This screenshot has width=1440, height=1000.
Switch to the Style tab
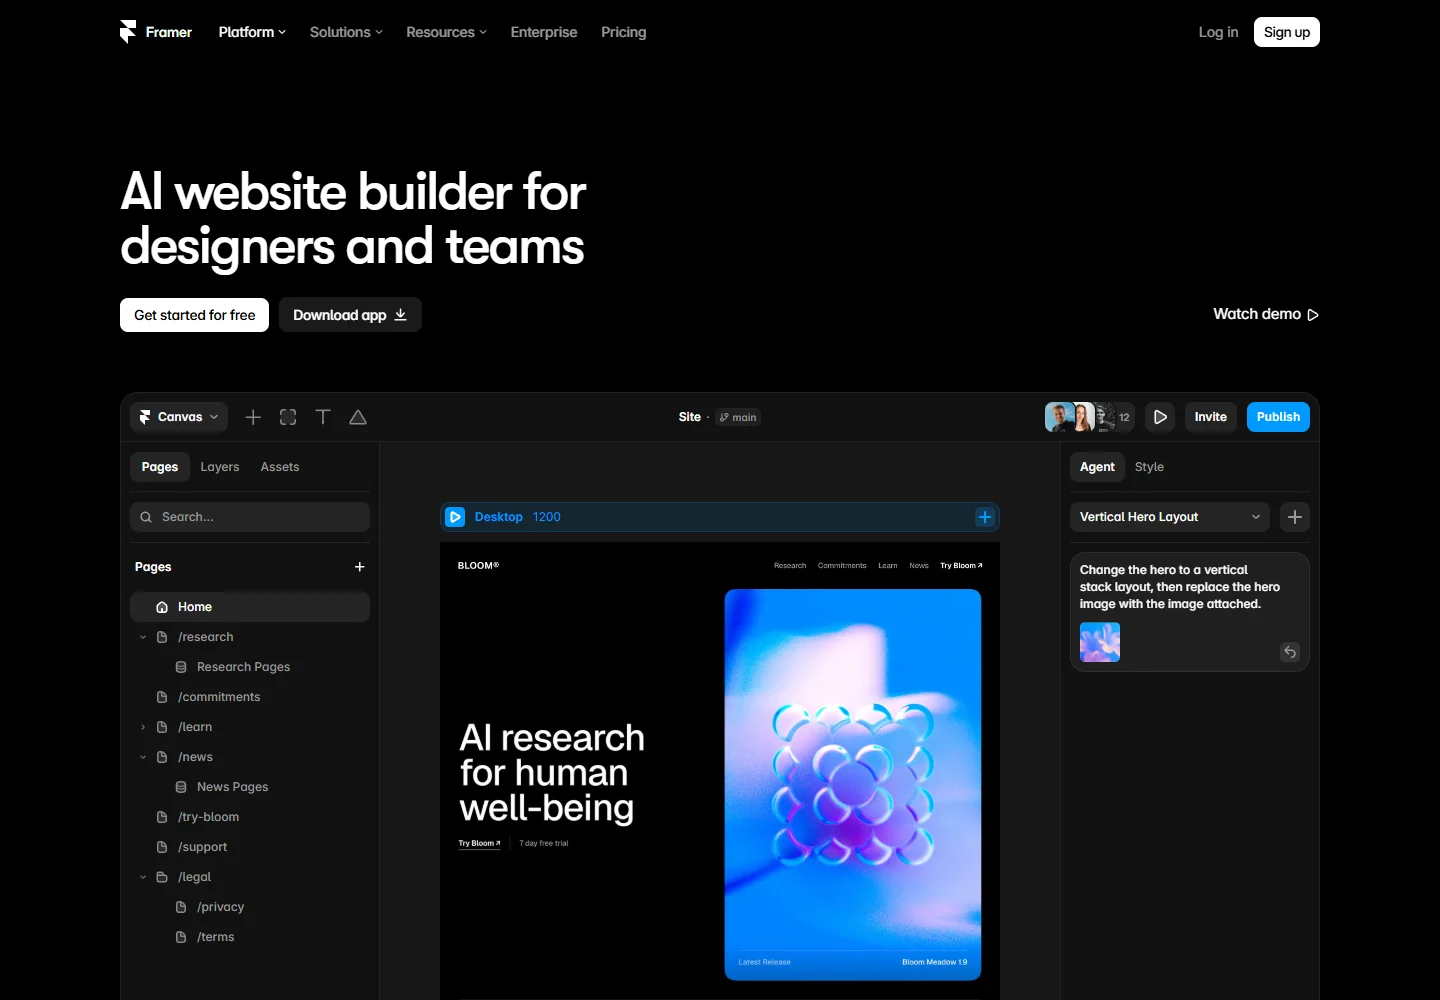coord(1149,467)
